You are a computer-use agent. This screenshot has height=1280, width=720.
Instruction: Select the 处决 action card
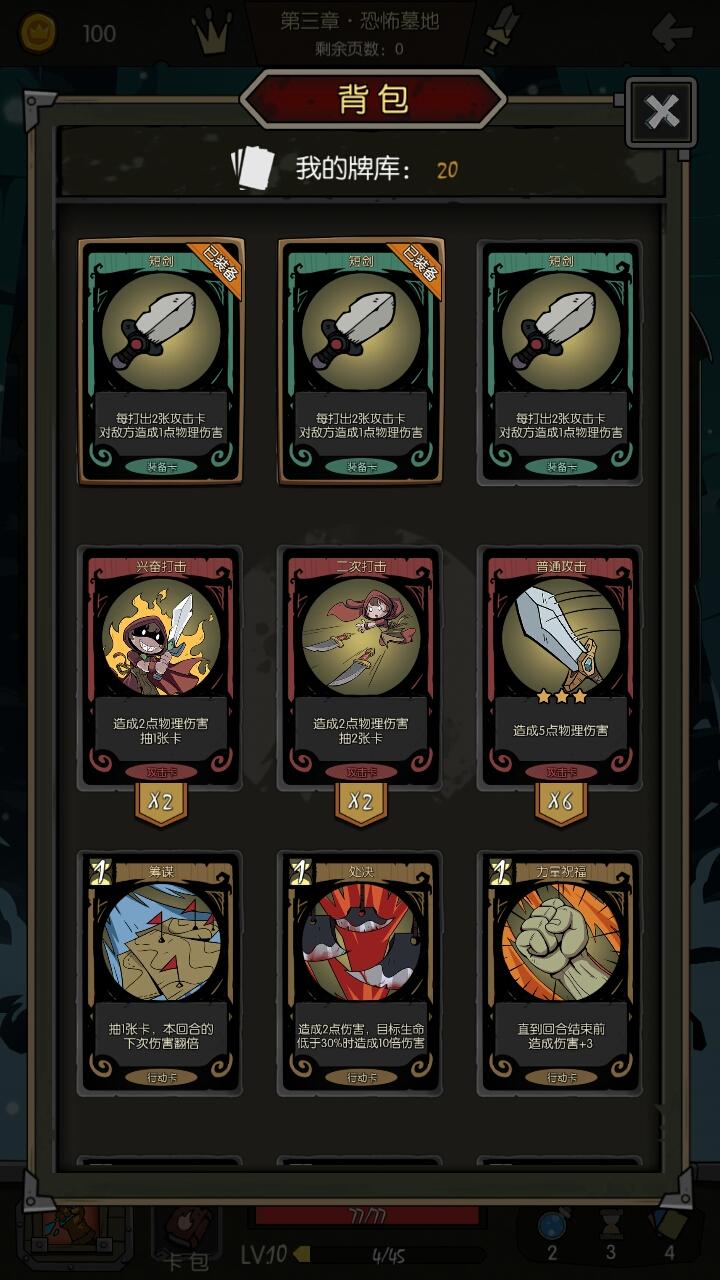(361, 973)
